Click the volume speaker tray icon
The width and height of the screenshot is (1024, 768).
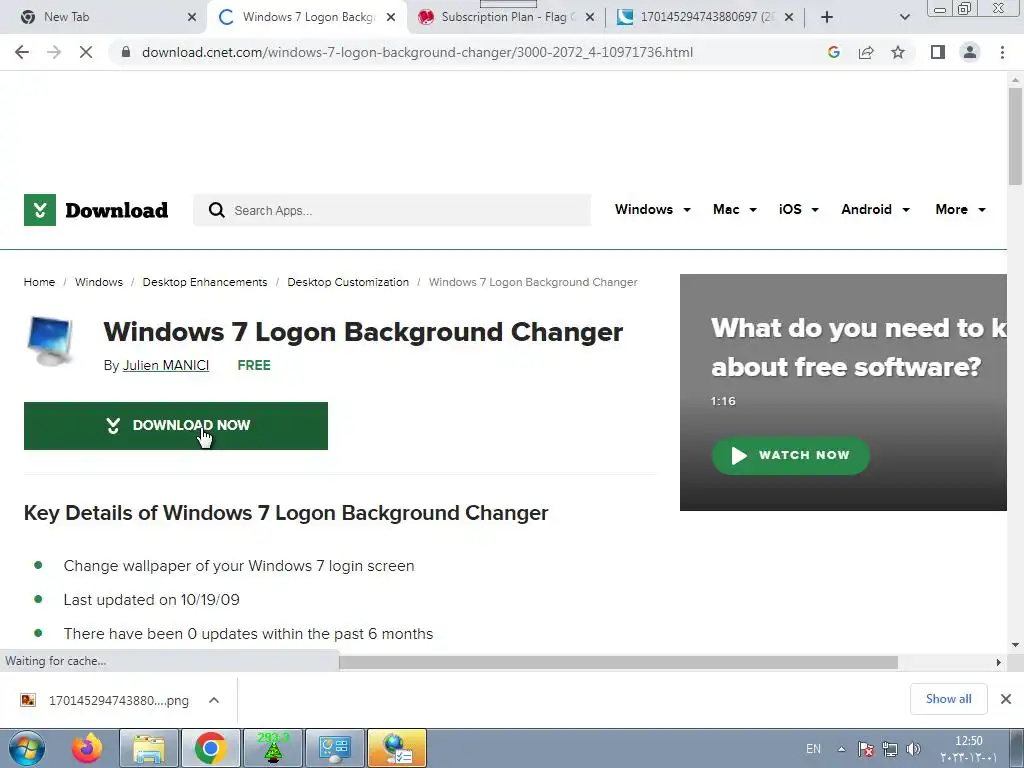(x=914, y=749)
